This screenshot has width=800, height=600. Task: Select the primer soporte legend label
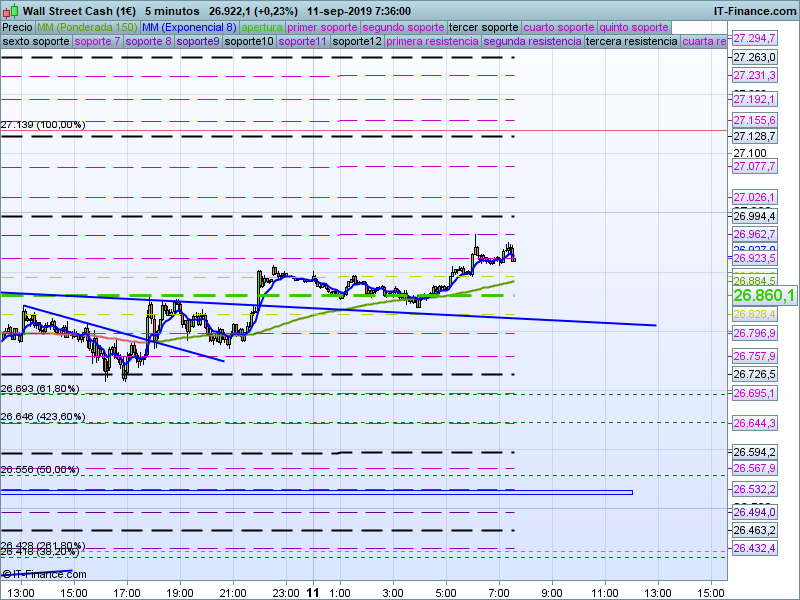(322, 28)
